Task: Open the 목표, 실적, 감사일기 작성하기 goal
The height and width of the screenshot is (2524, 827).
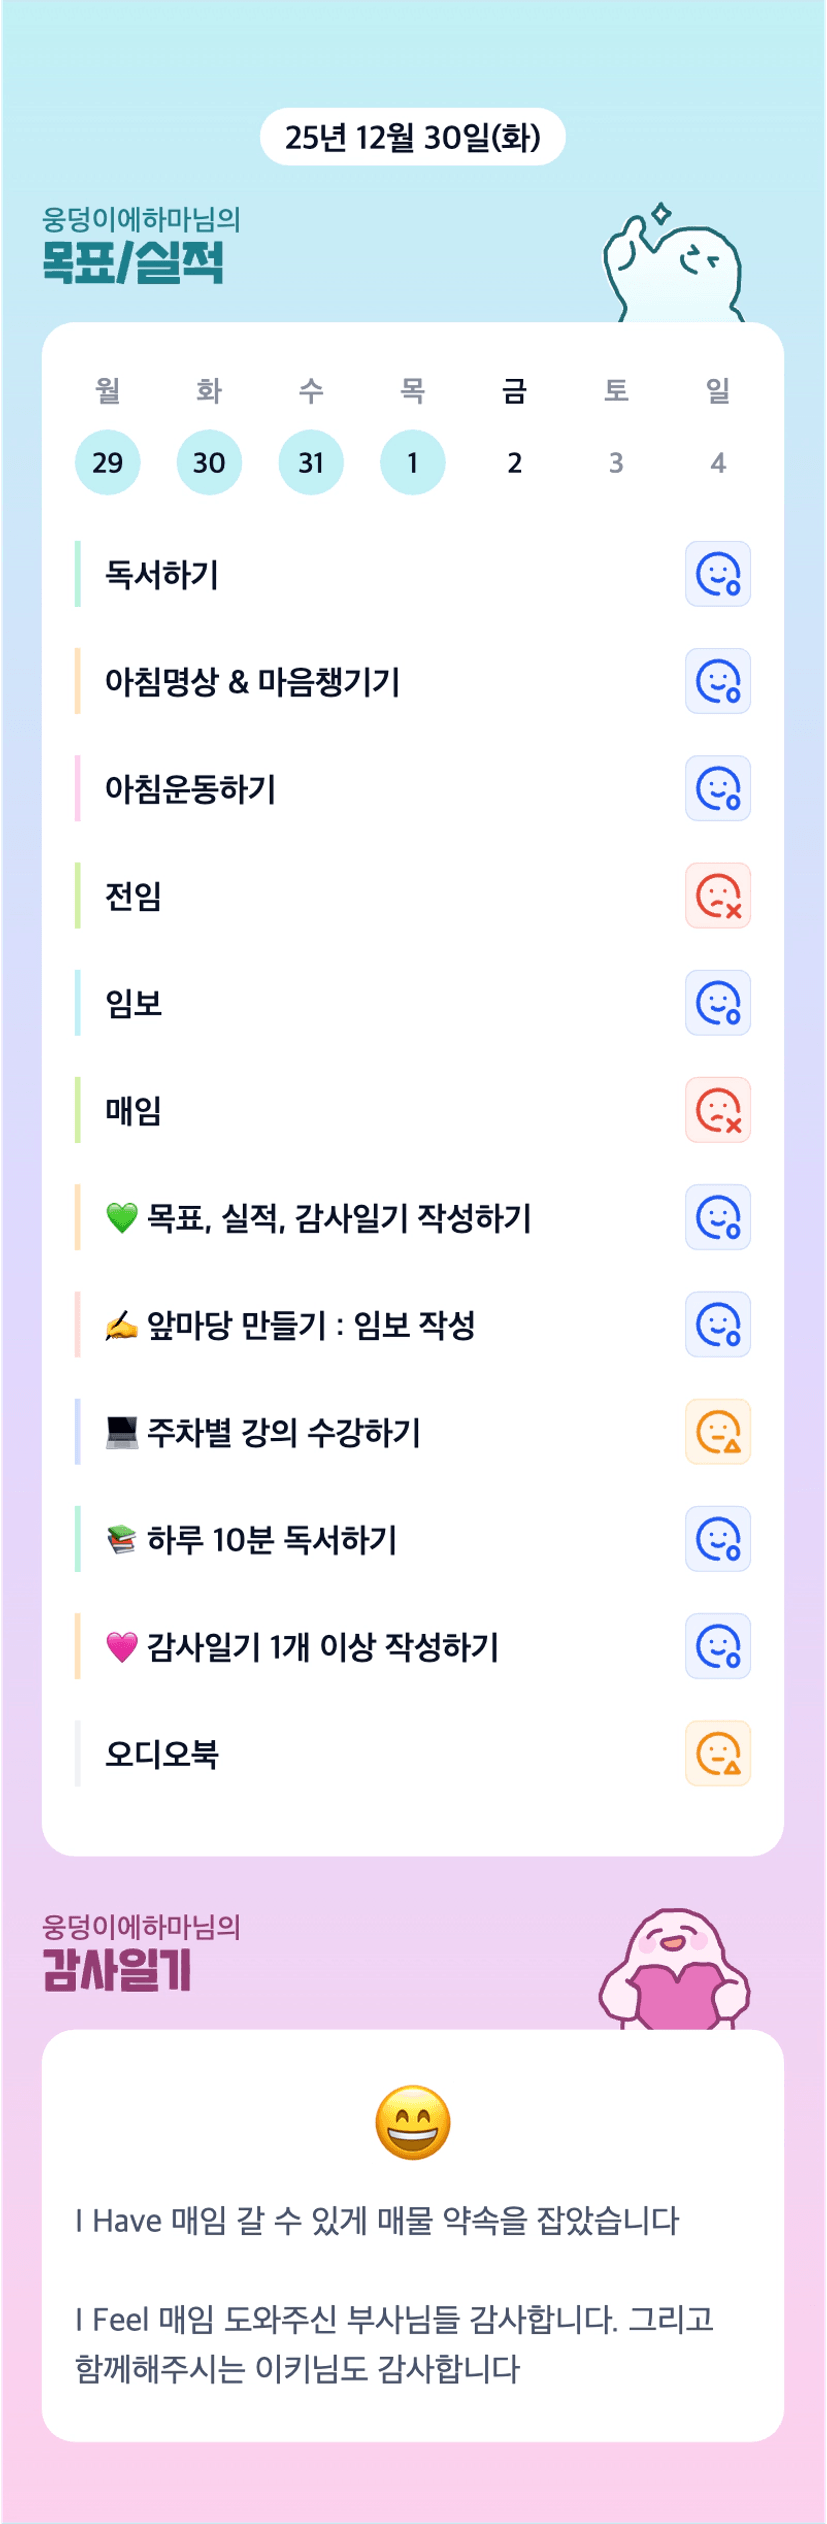Action: (338, 1218)
